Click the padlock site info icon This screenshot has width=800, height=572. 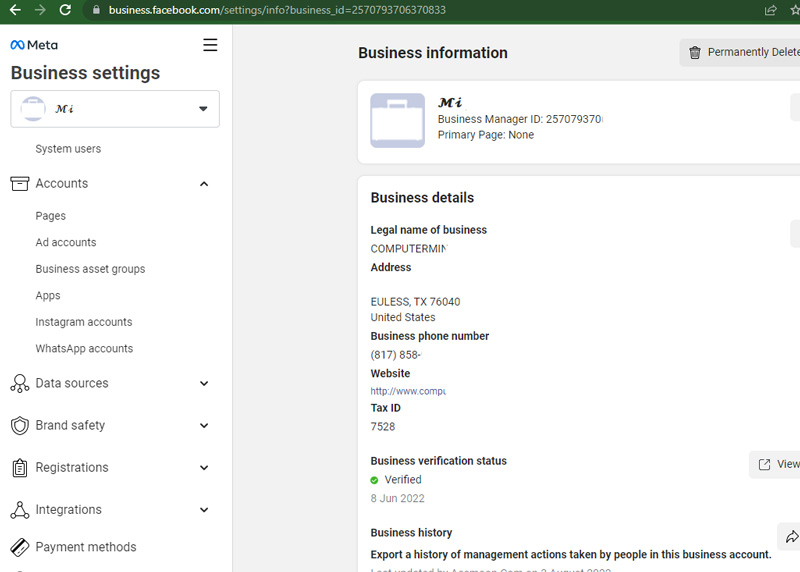(96, 10)
